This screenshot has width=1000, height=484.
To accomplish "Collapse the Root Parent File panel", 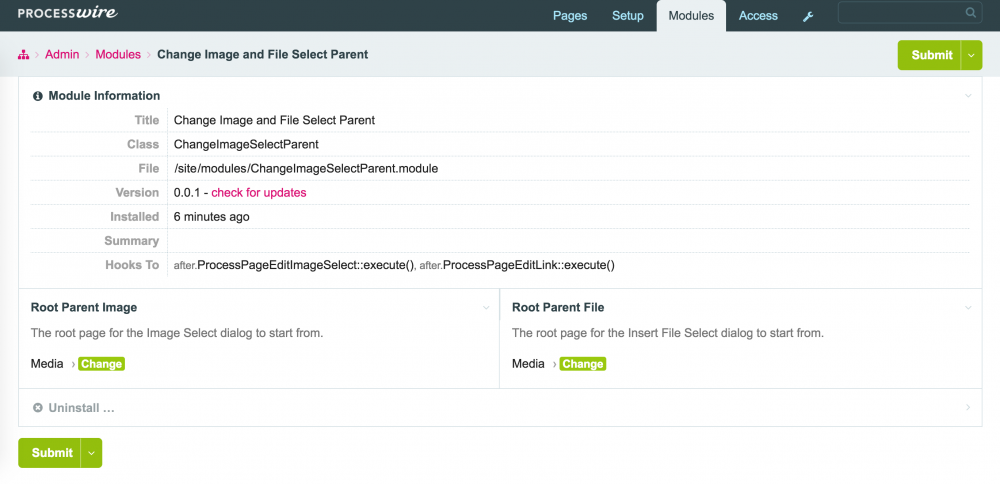I will pyautogui.click(x=968, y=308).
